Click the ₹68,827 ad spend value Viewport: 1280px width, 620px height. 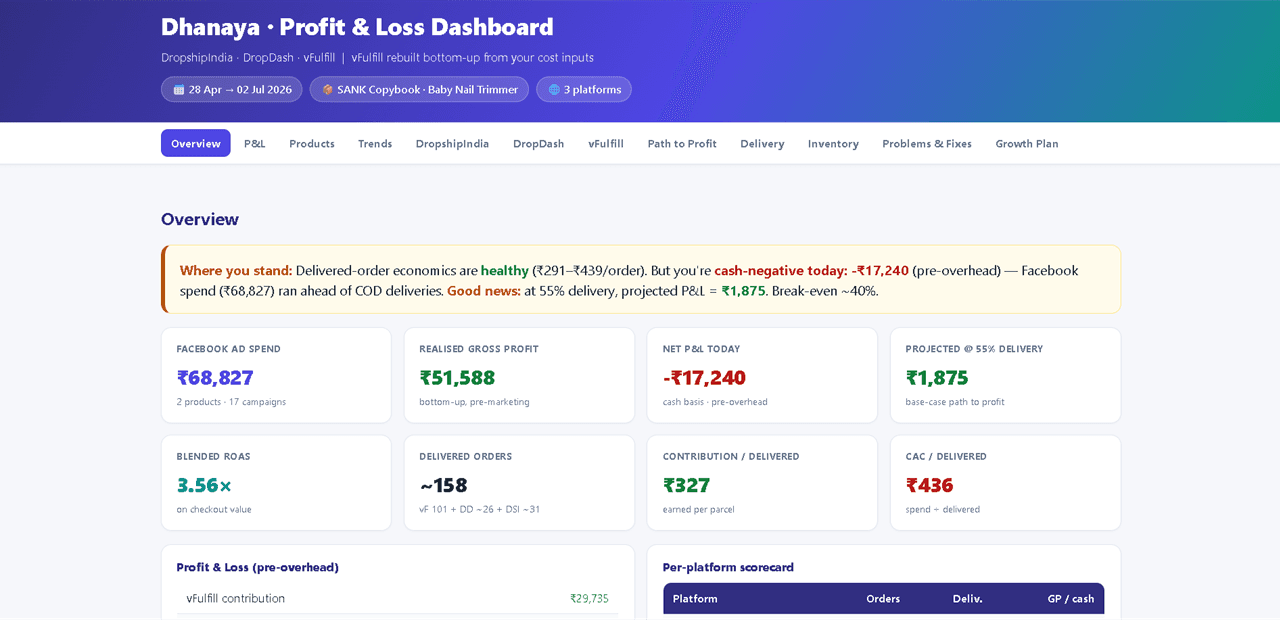point(215,378)
